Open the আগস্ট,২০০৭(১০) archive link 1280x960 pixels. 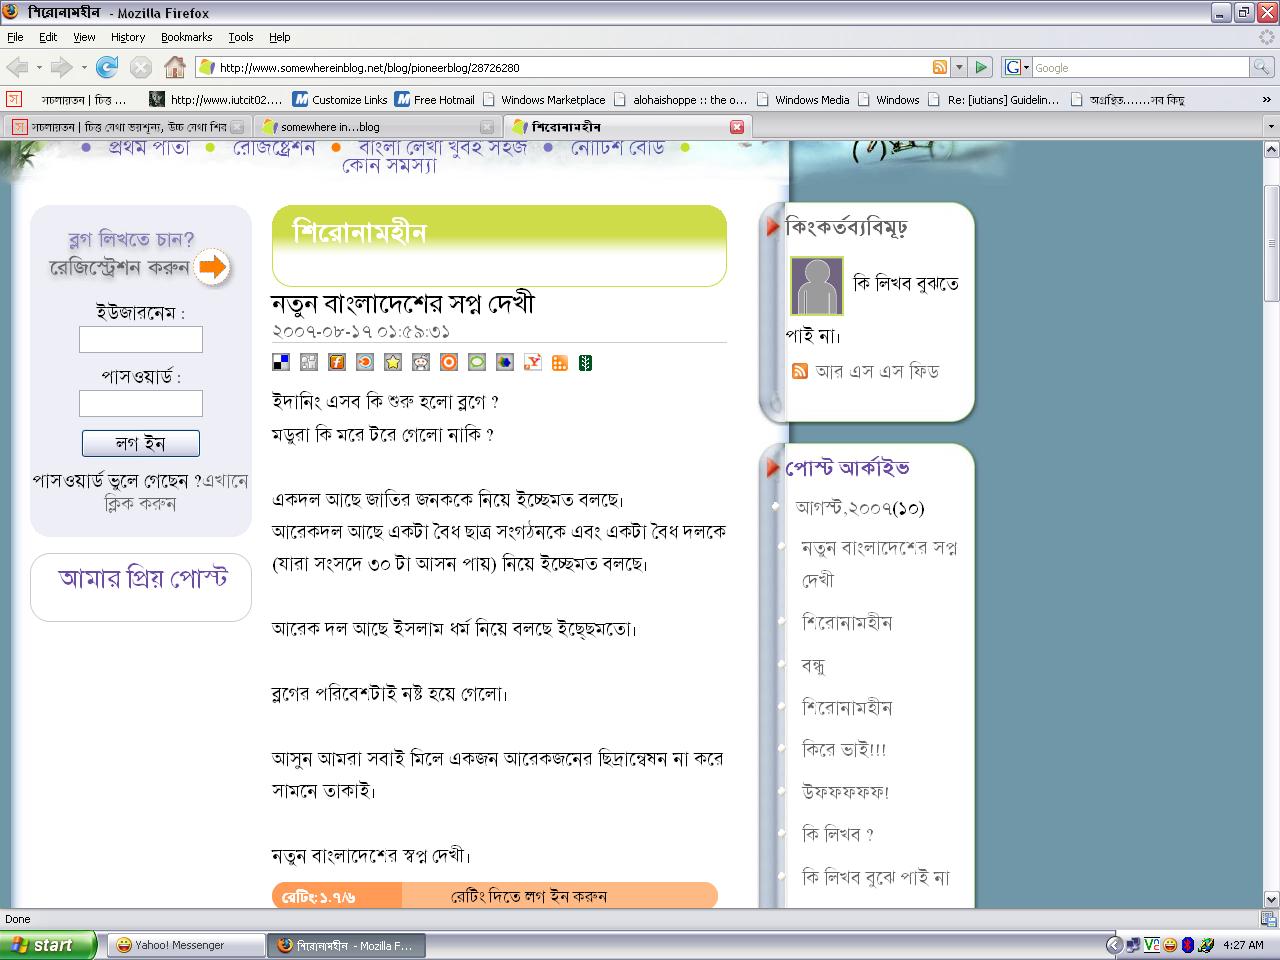click(x=860, y=508)
